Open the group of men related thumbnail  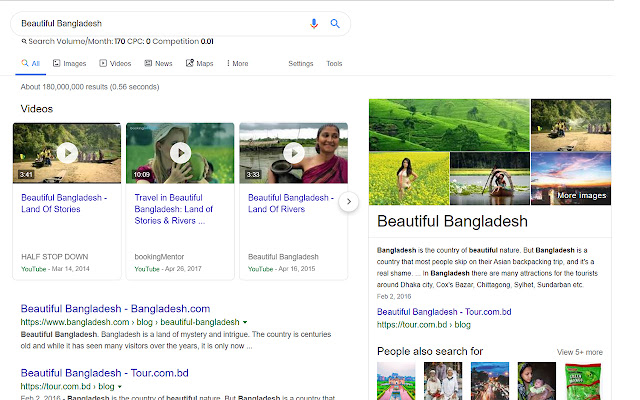(x=443, y=381)
